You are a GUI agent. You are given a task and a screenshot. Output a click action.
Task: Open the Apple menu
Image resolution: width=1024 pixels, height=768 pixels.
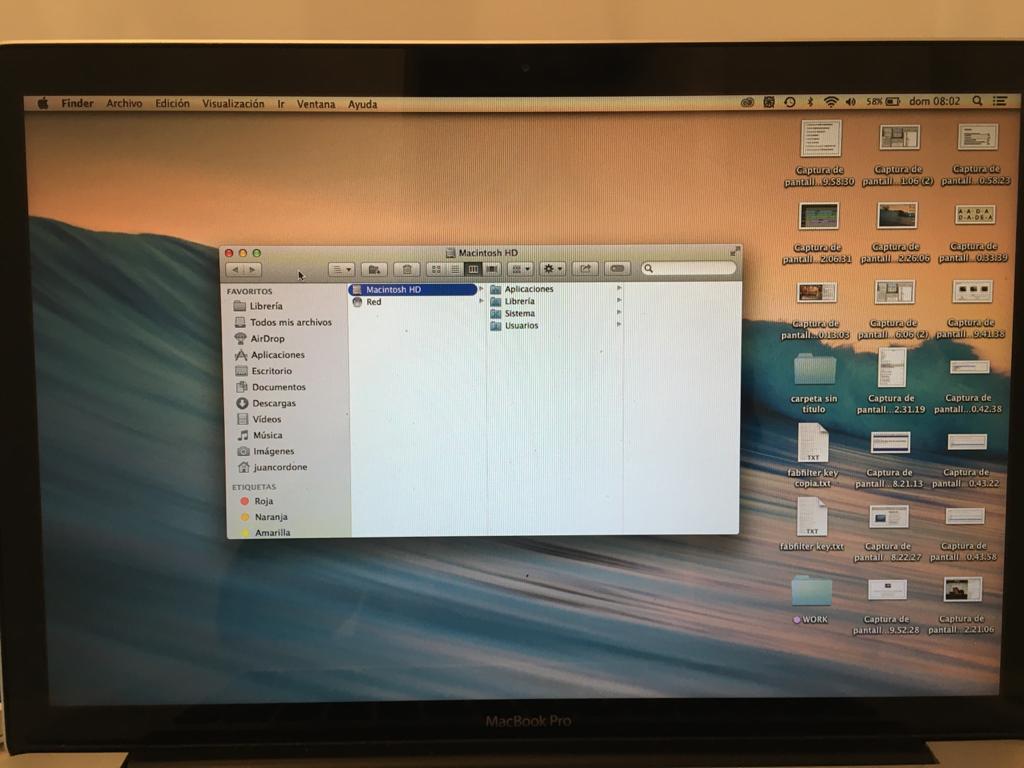click(x=43, y=103)
